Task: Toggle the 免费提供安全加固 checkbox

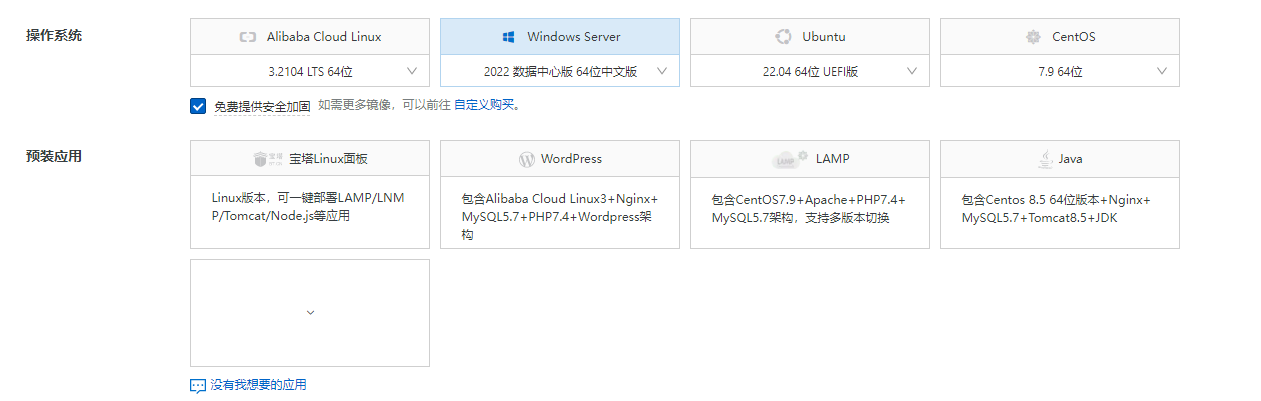Action: coord(198,105)
